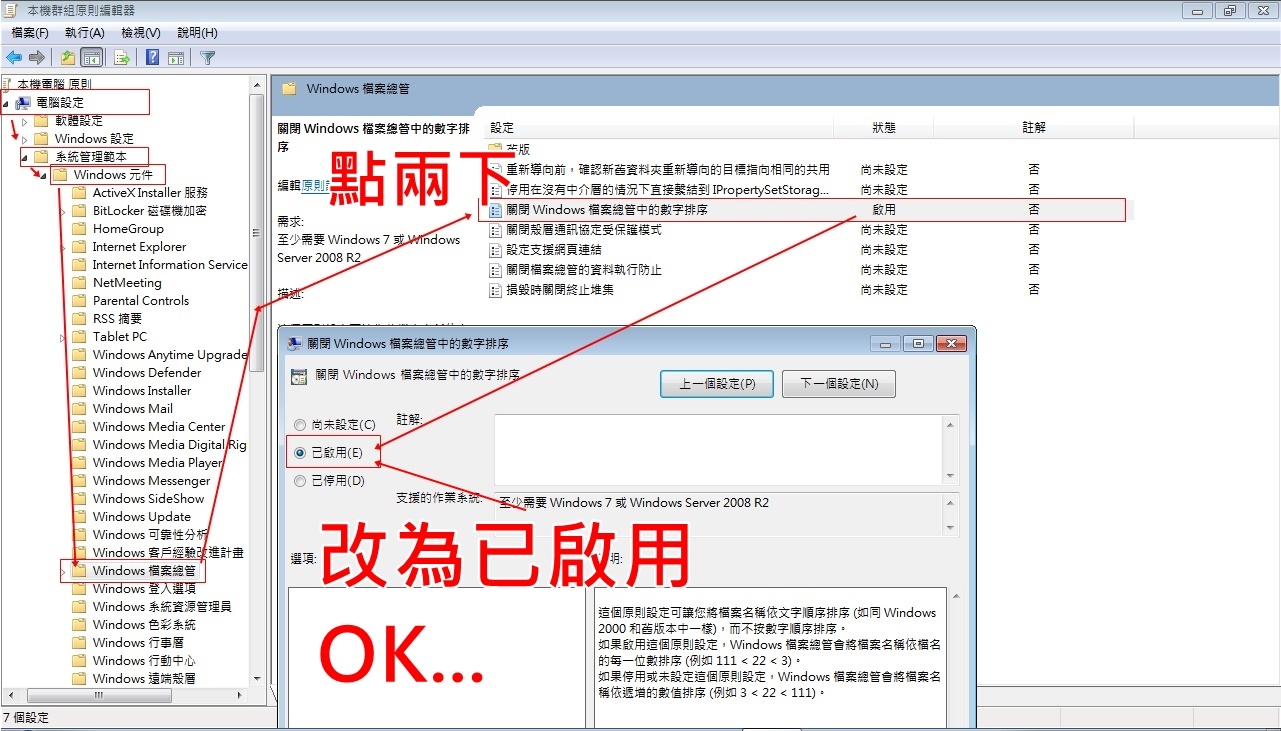Expand the Windows 檔案總管 tree node
The image size is (1281, 731).
point(63,570)
